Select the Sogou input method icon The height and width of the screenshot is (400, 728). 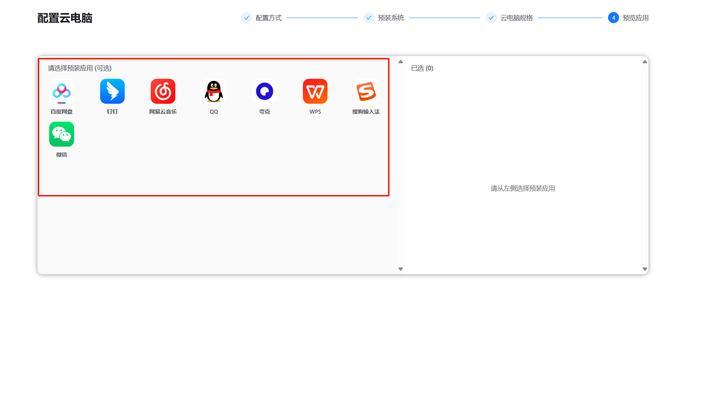[x=366, y=91]
